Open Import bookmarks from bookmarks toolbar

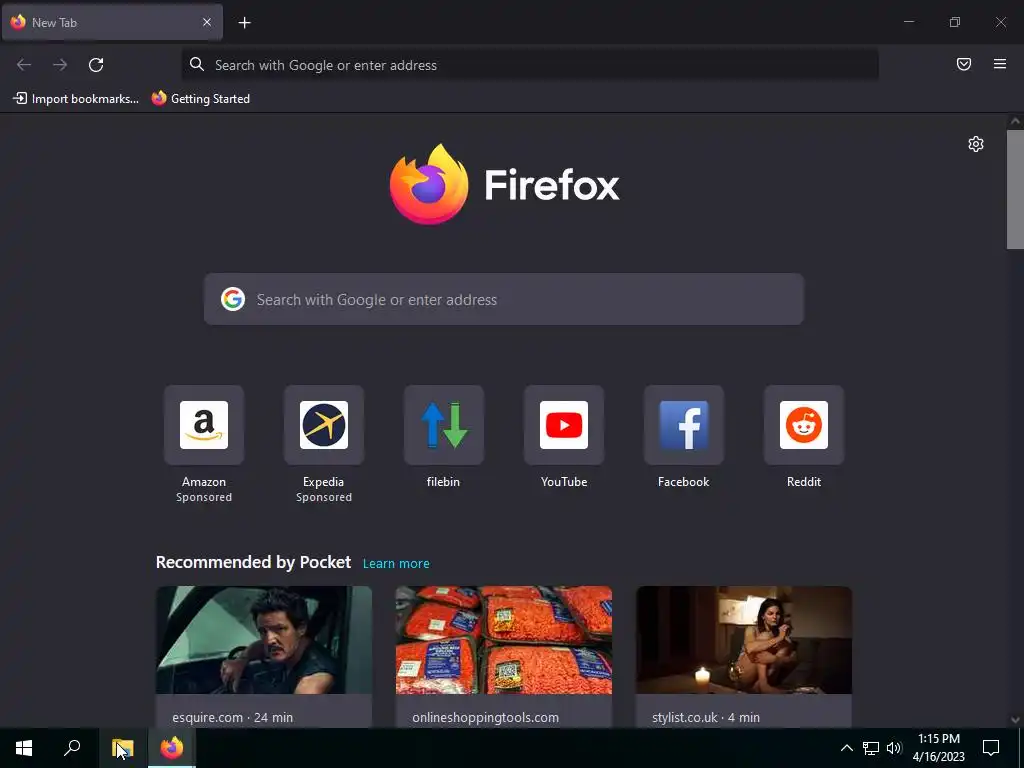76,99
